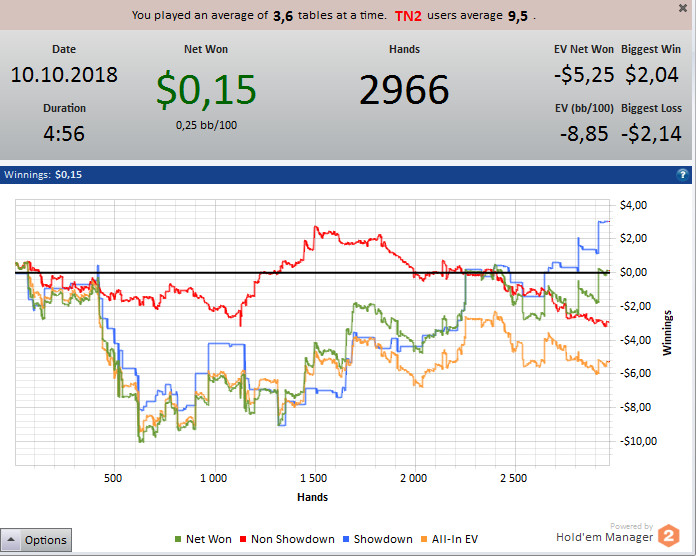Viewport: 696px width, 556px height.
Task: Click the blue Showdown legend swatch
Action: coord(346,540)
